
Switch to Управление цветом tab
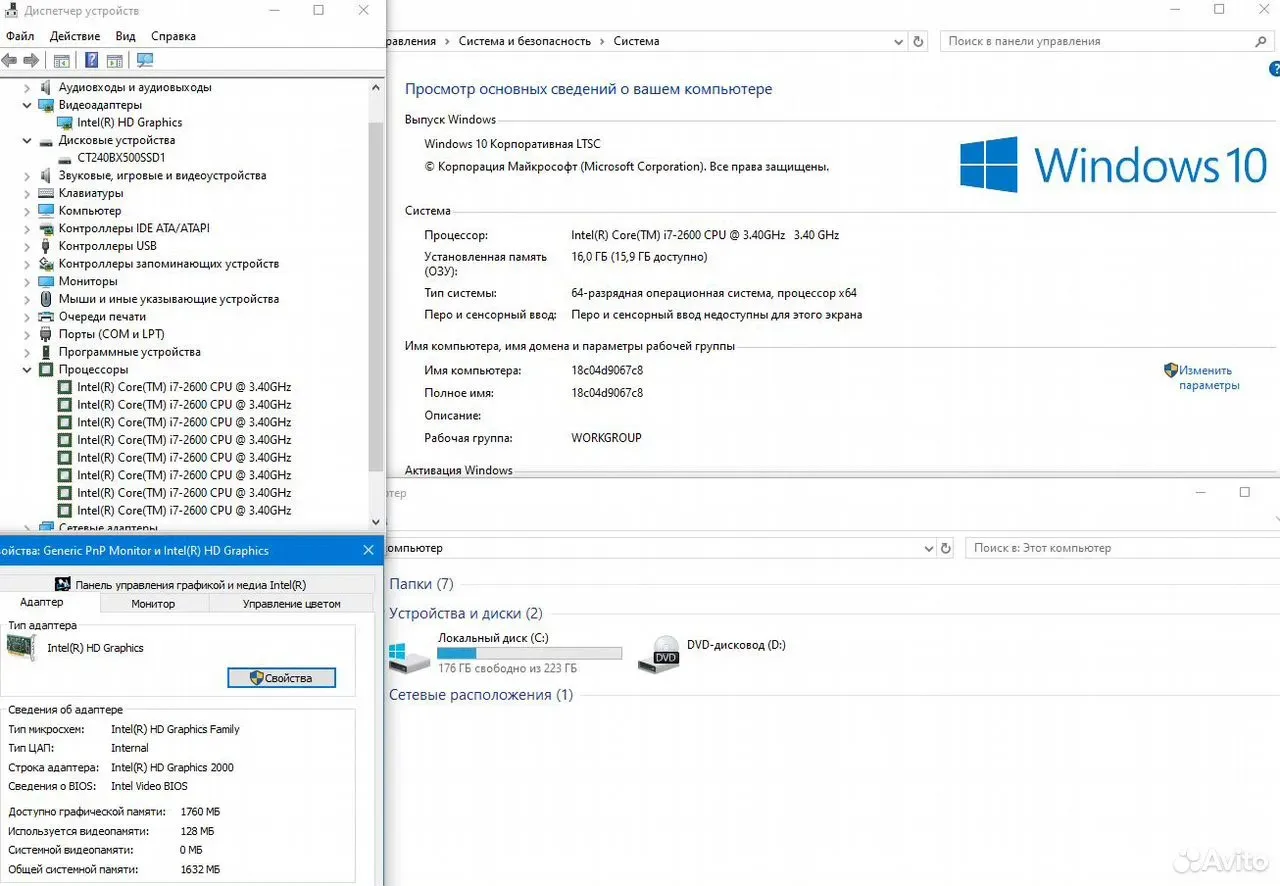291,604
